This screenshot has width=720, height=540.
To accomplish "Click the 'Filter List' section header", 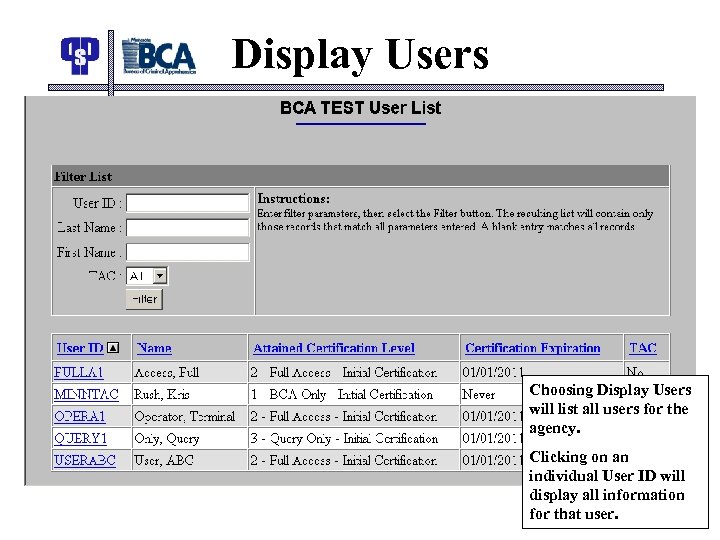I will [x=360, y=176].
